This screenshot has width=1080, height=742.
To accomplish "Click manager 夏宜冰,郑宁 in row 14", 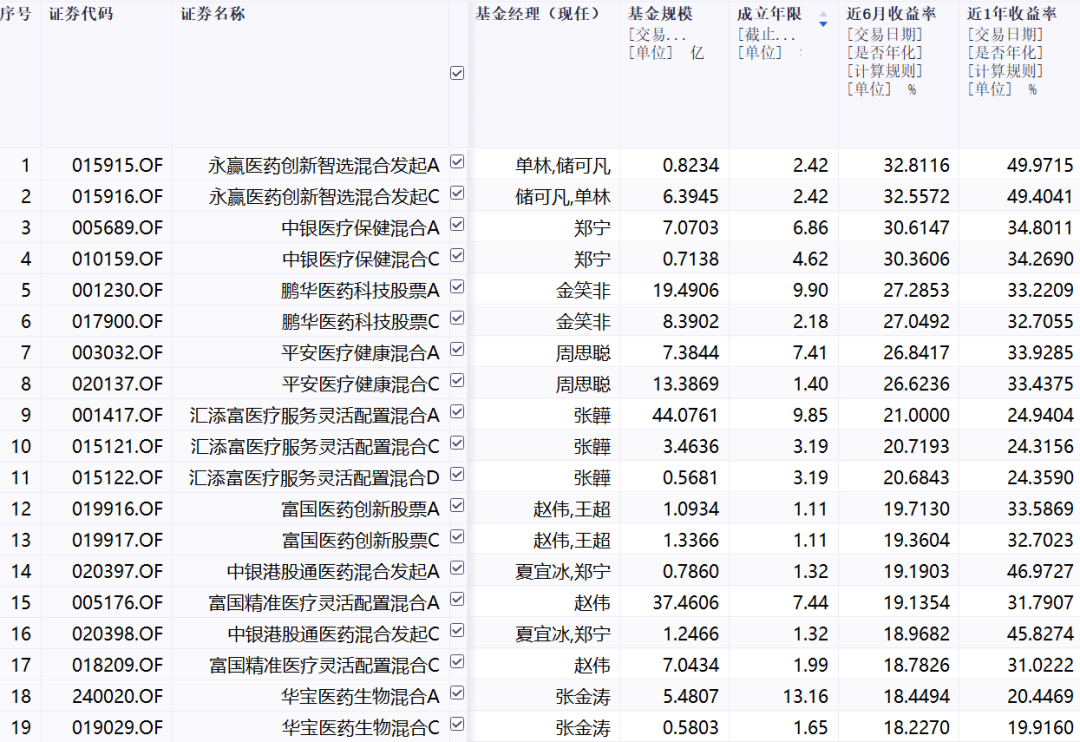I will coord(563,572).
